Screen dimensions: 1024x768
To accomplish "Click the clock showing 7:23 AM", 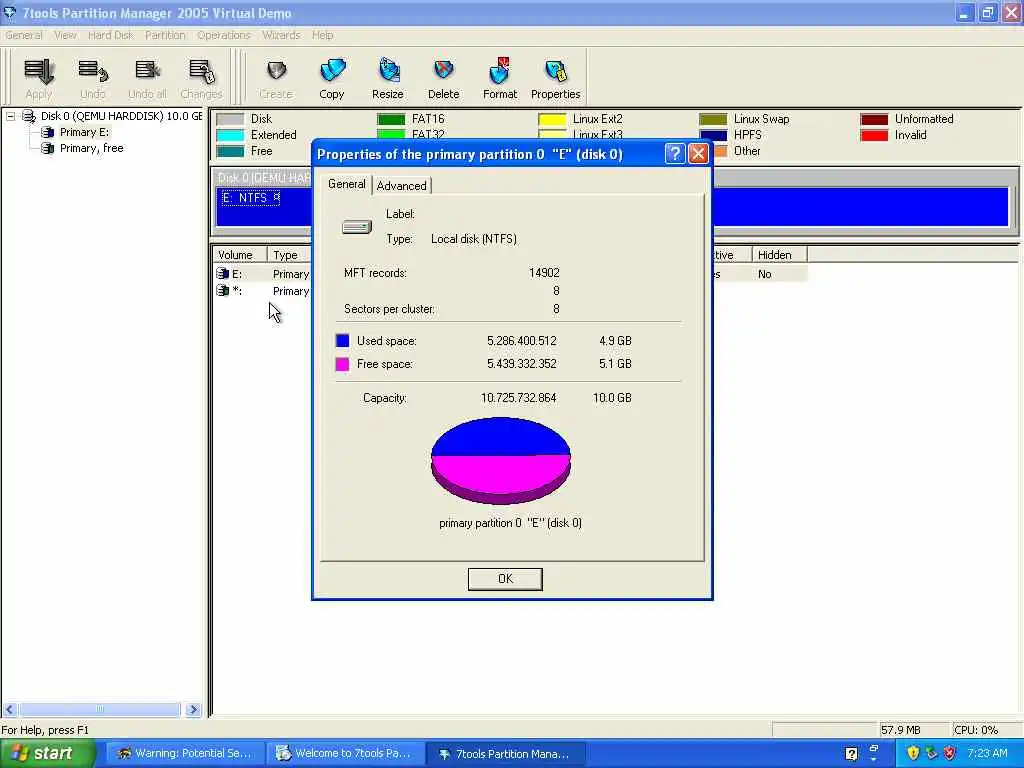I will [x=987, y=754].
